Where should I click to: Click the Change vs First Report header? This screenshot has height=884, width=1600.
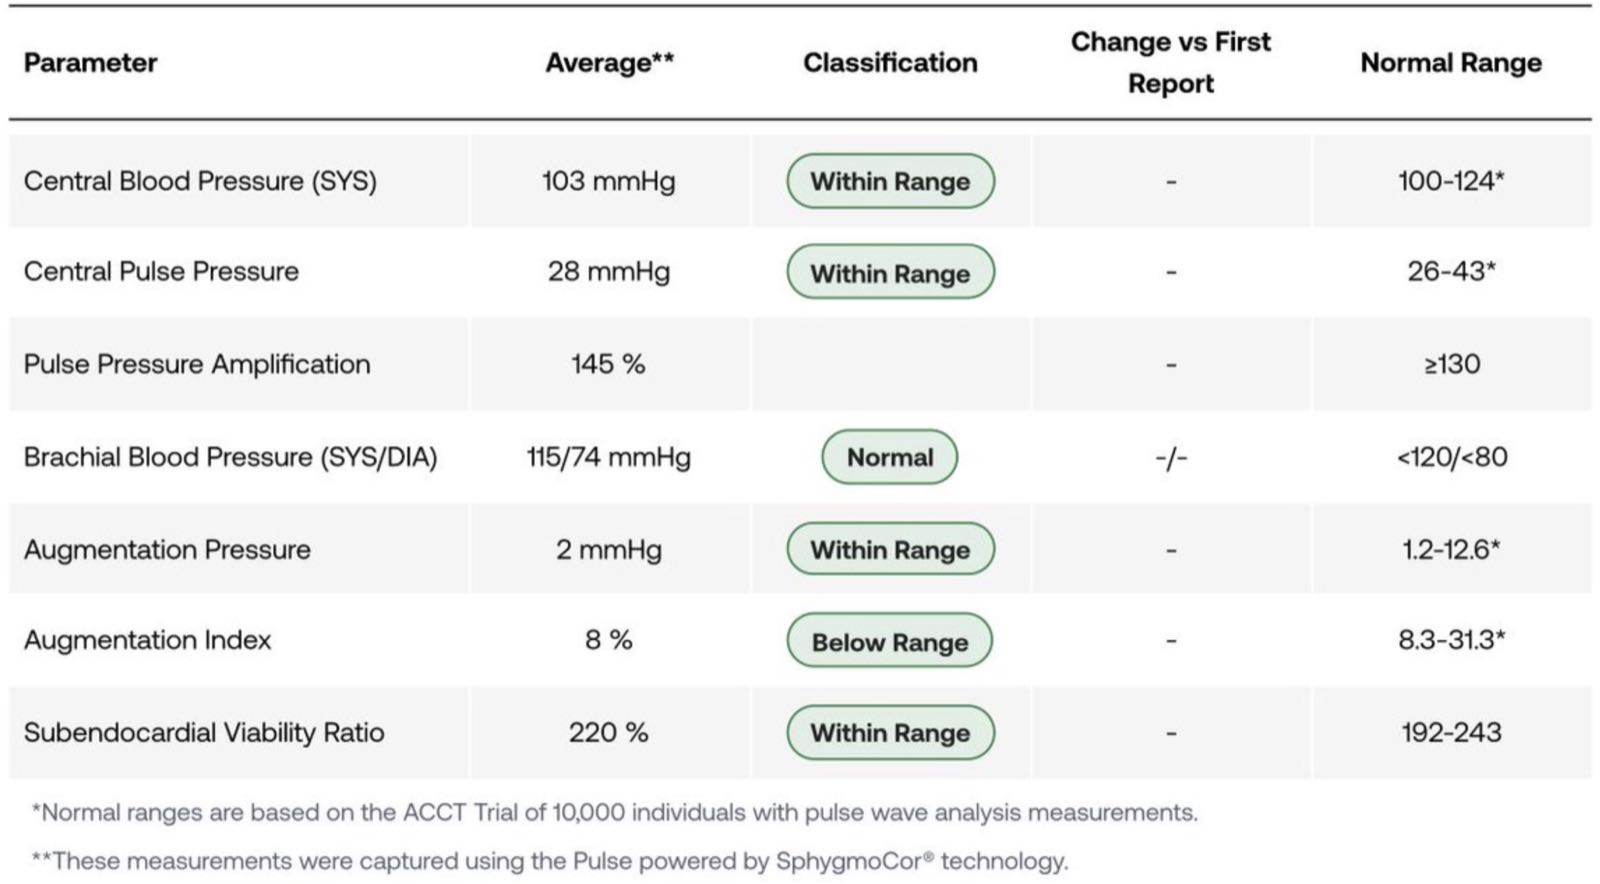pos(1170,63)
